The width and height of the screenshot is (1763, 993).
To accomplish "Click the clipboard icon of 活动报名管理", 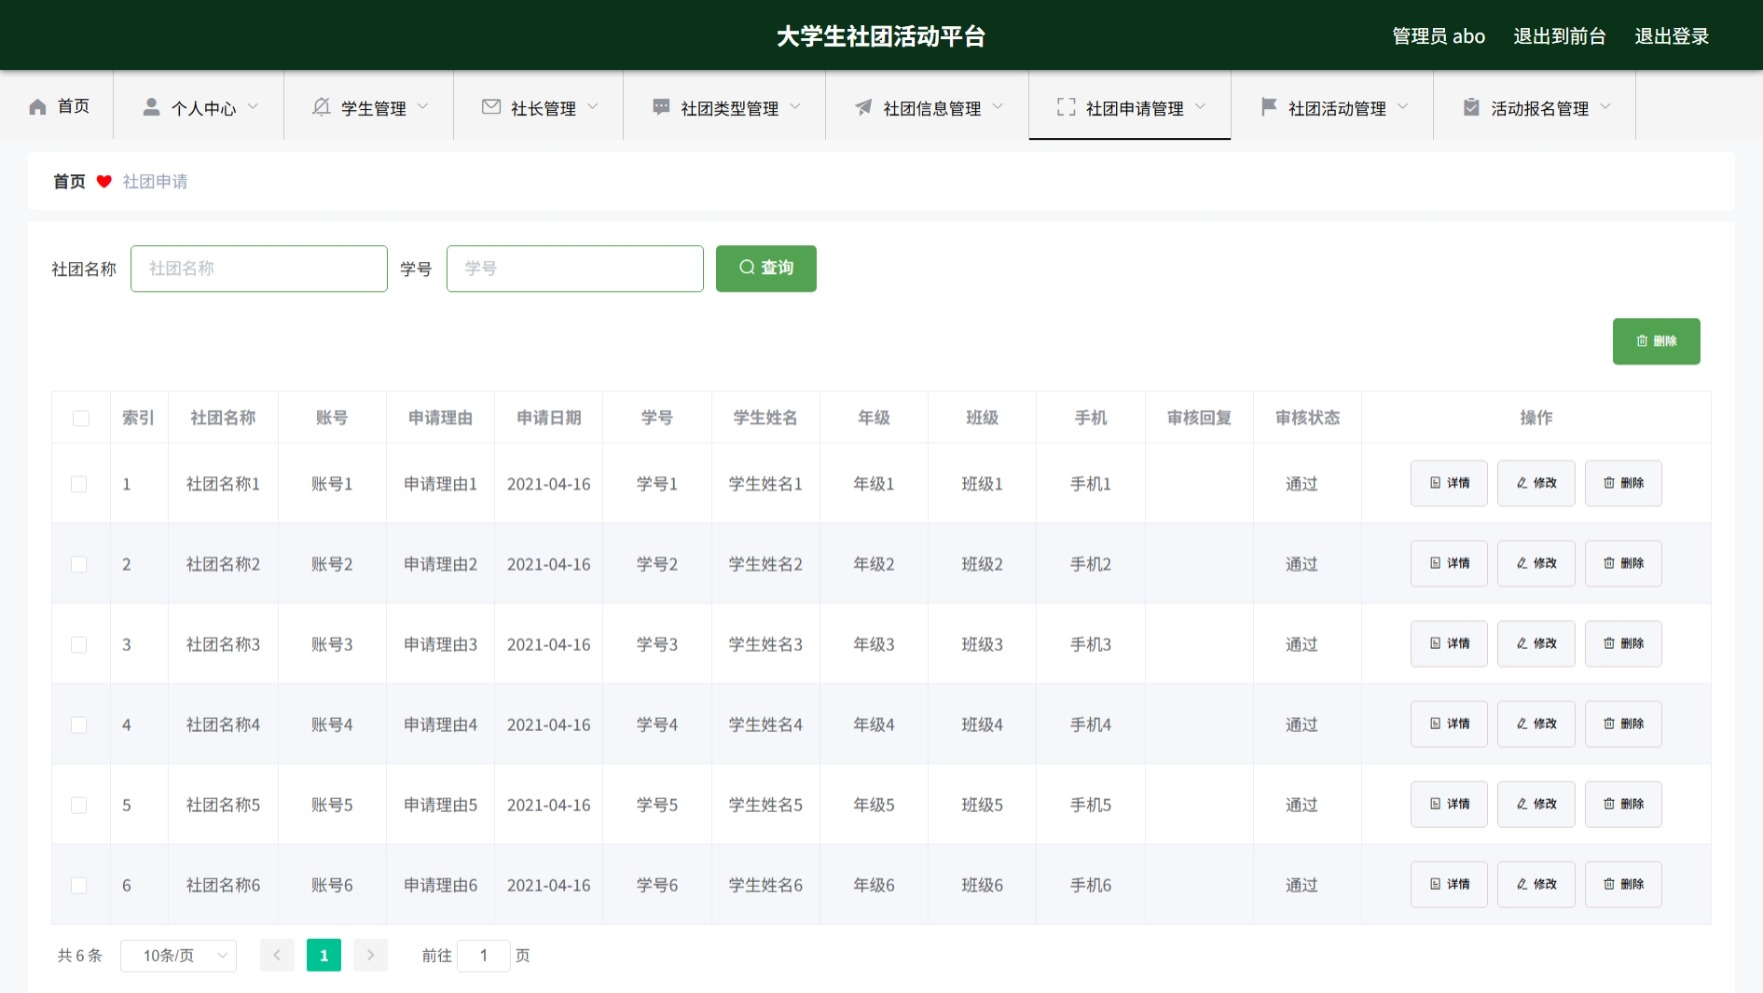I will [1471, 107].
